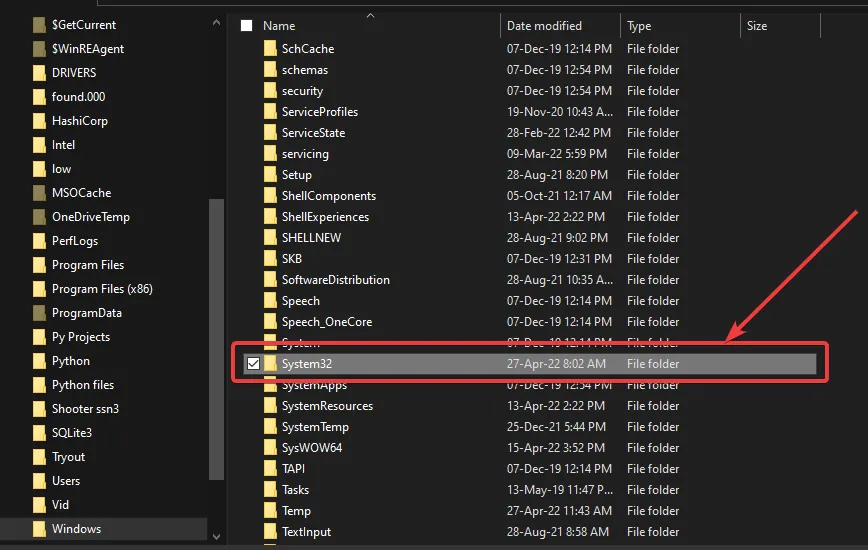Click the SoftwareDistribution folder icon

[270, 280]
